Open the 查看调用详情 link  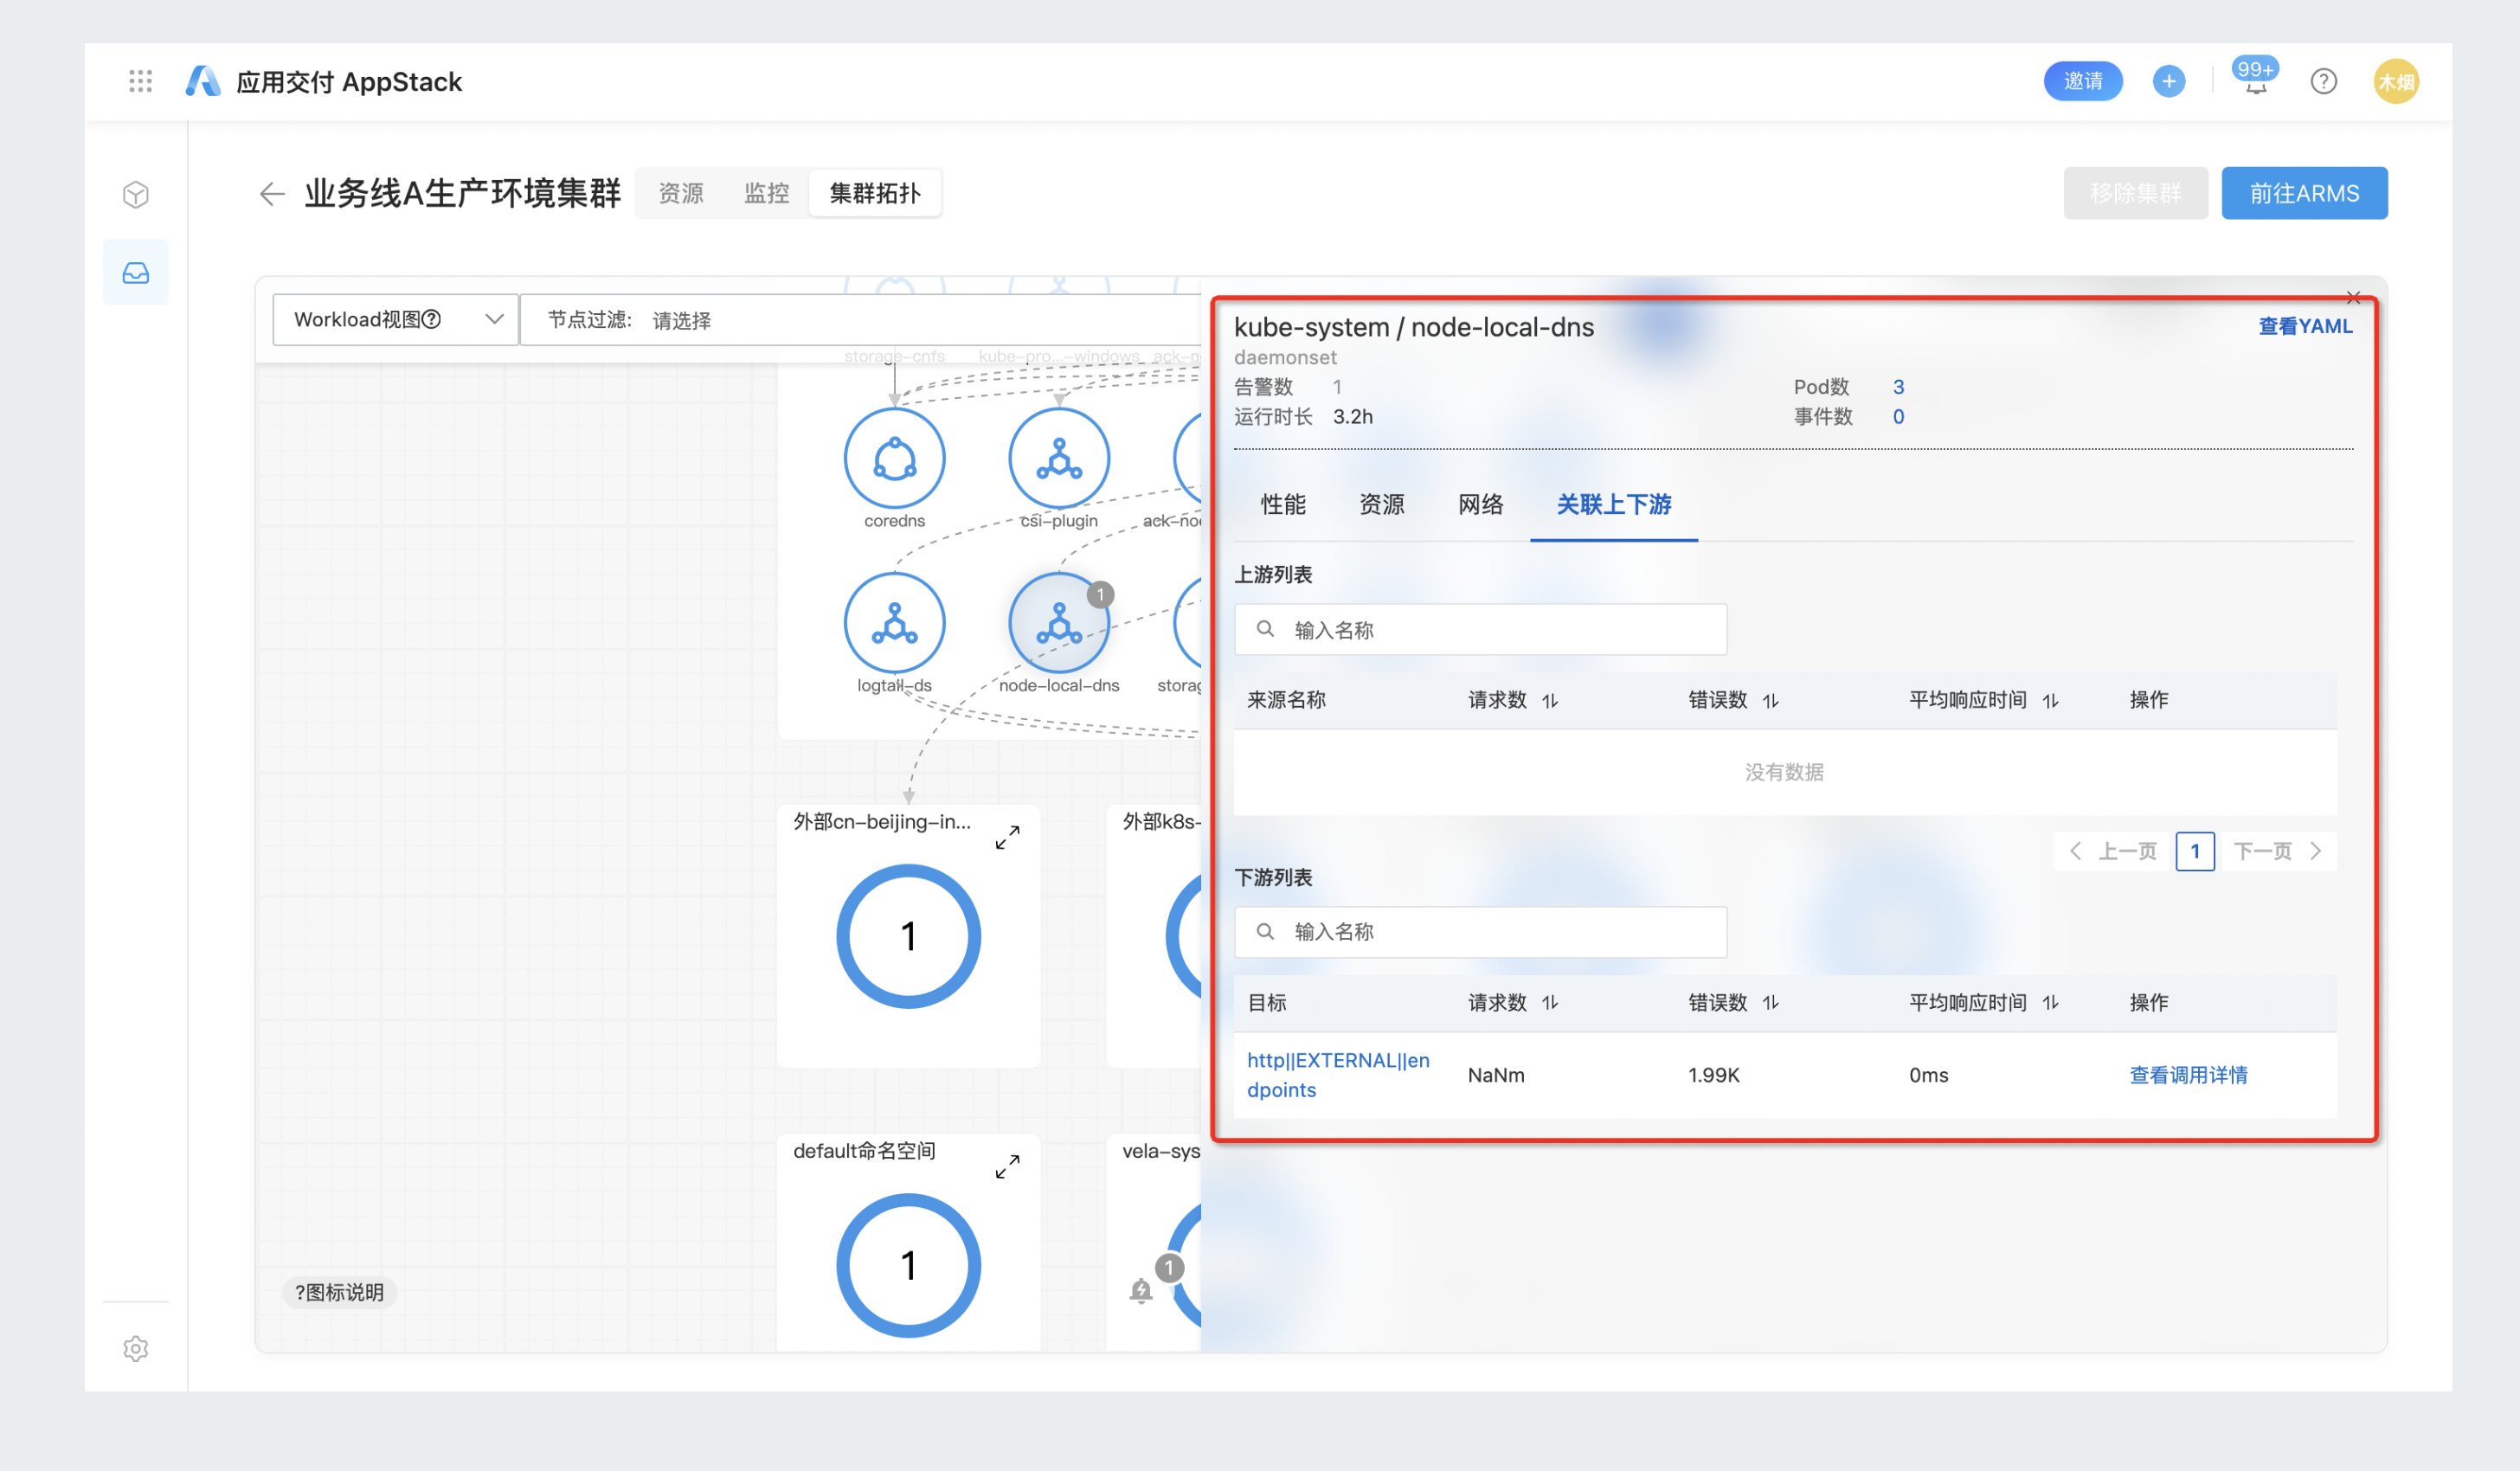(x=2188, y=1075)
